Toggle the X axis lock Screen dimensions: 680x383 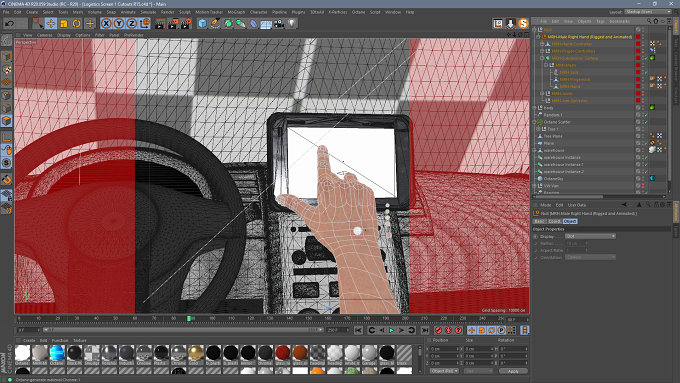pos(106,23)
